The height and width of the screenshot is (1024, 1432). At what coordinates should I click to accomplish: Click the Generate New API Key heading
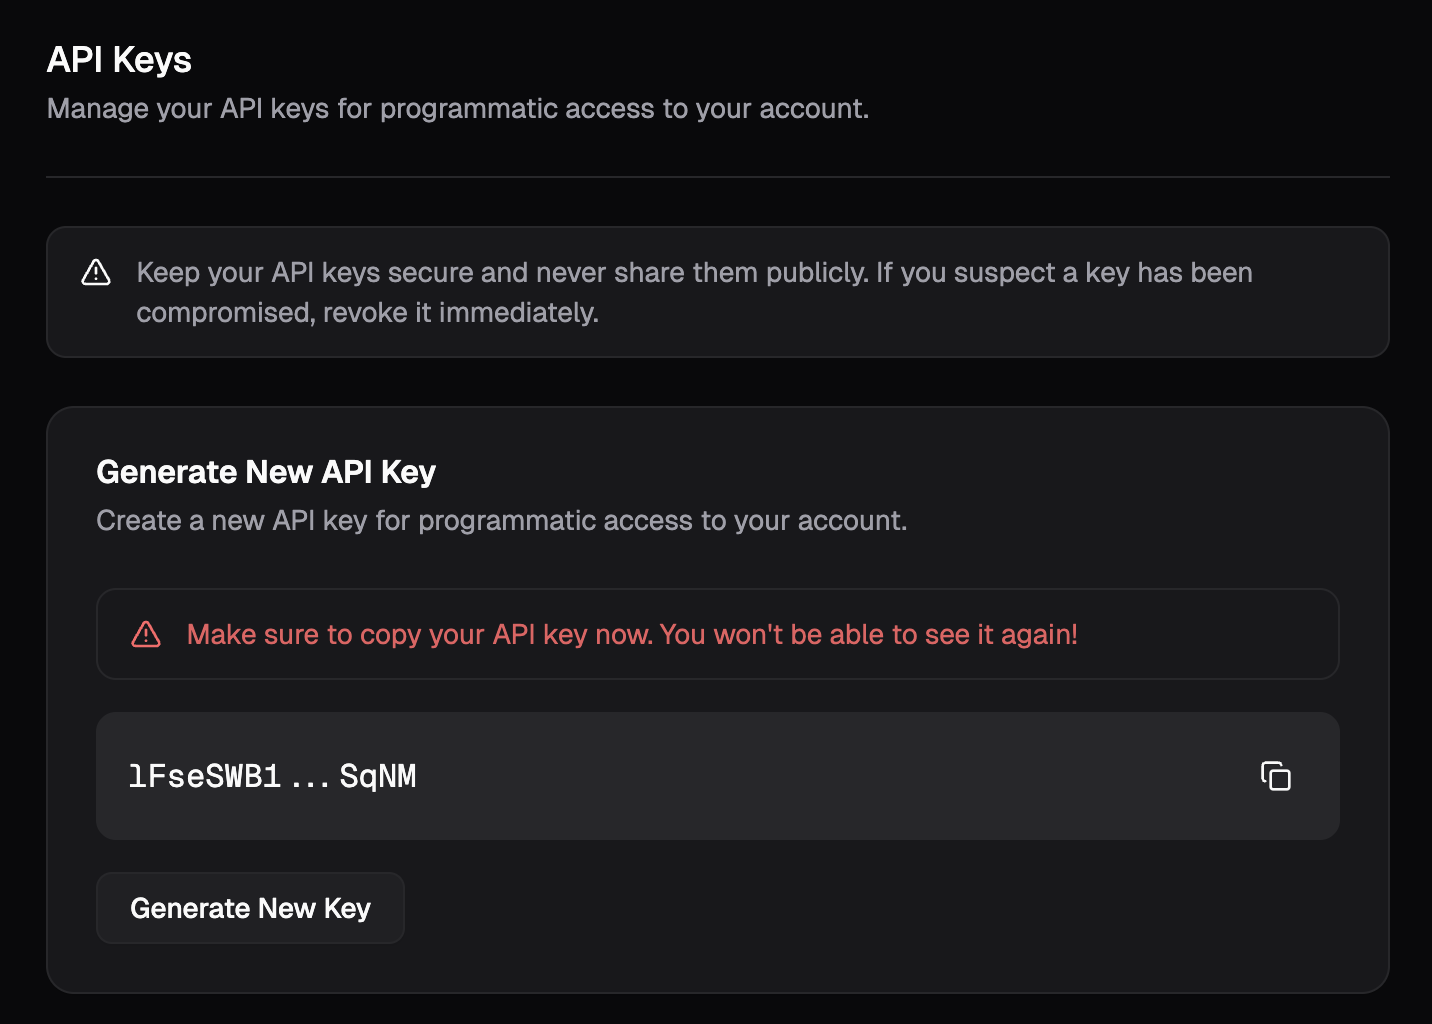click(266, 472)
